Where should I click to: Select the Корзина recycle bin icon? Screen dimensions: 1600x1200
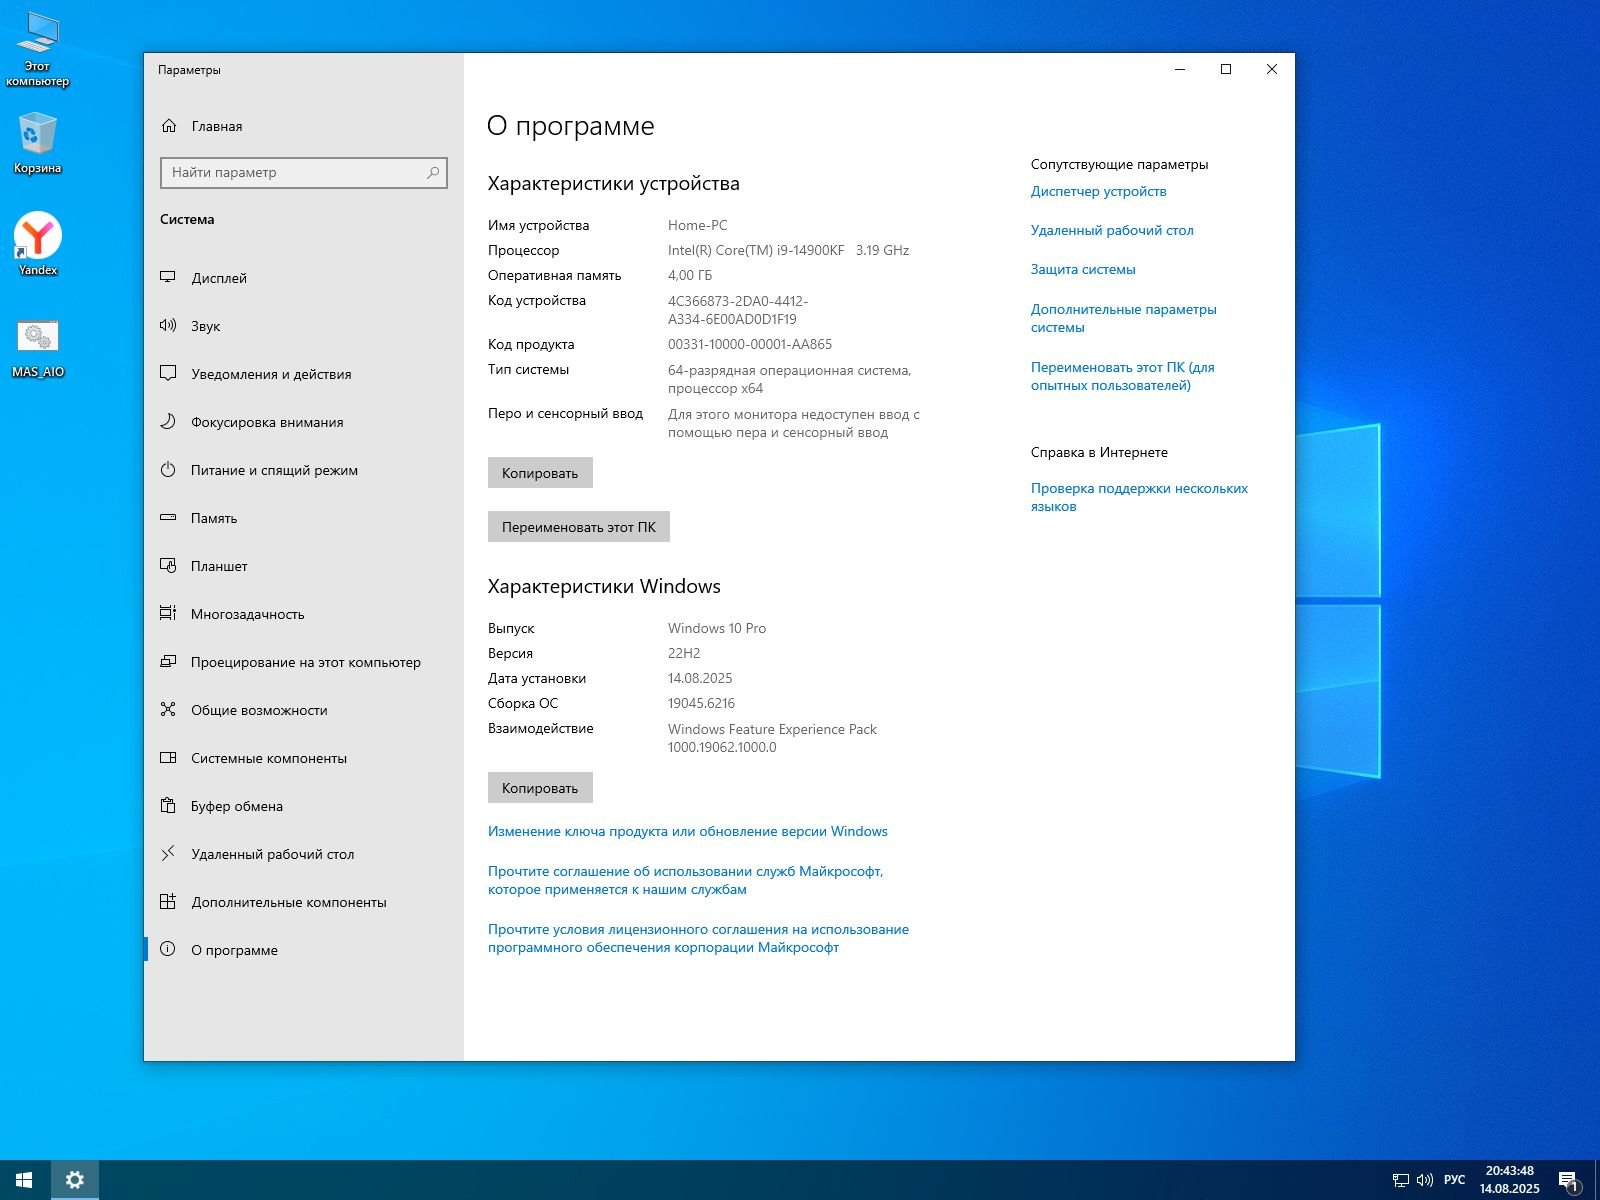(38, 144)
